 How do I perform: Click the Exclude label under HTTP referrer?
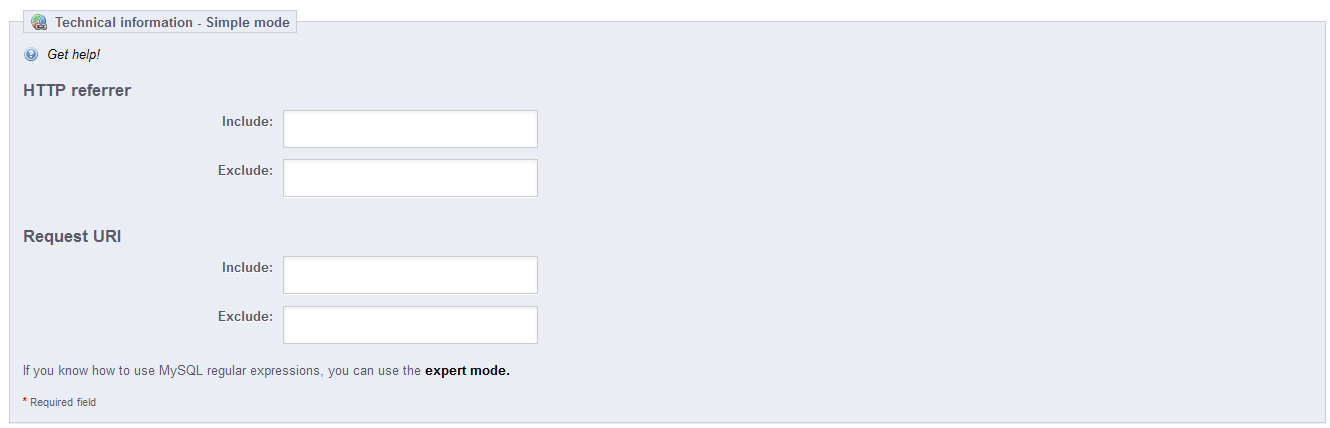tap(245, 170)
